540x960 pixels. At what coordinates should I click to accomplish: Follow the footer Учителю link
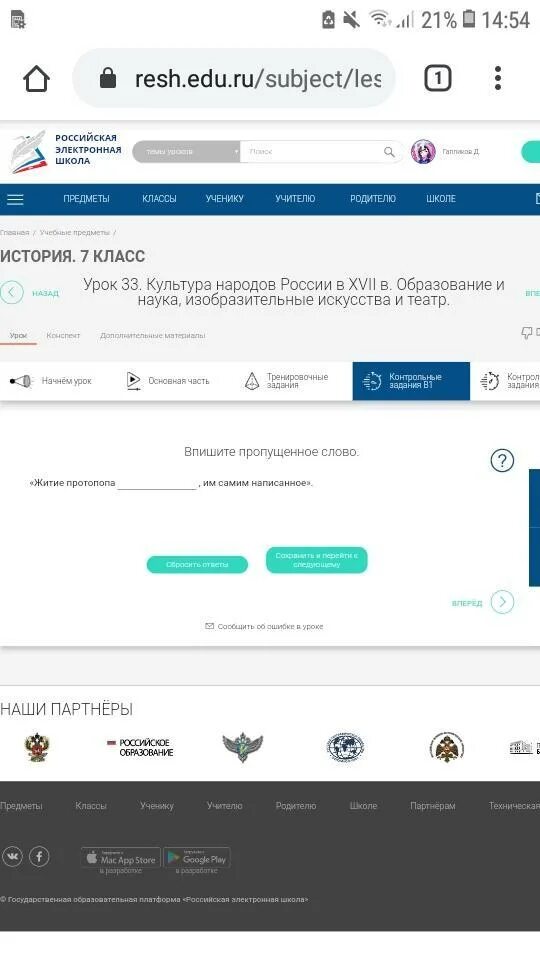pyautogui.click(x=225, y=806)
